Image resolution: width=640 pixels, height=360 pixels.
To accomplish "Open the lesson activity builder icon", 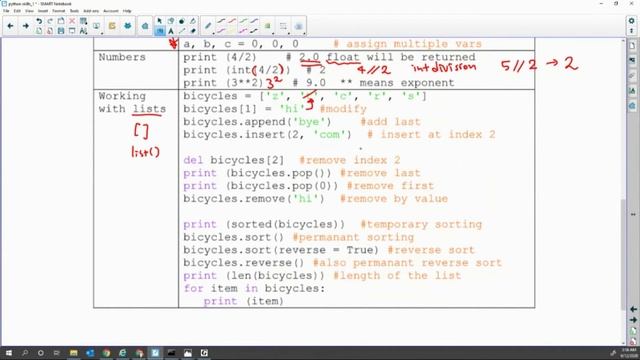I will pyautogui.click(x=145, y=26).
